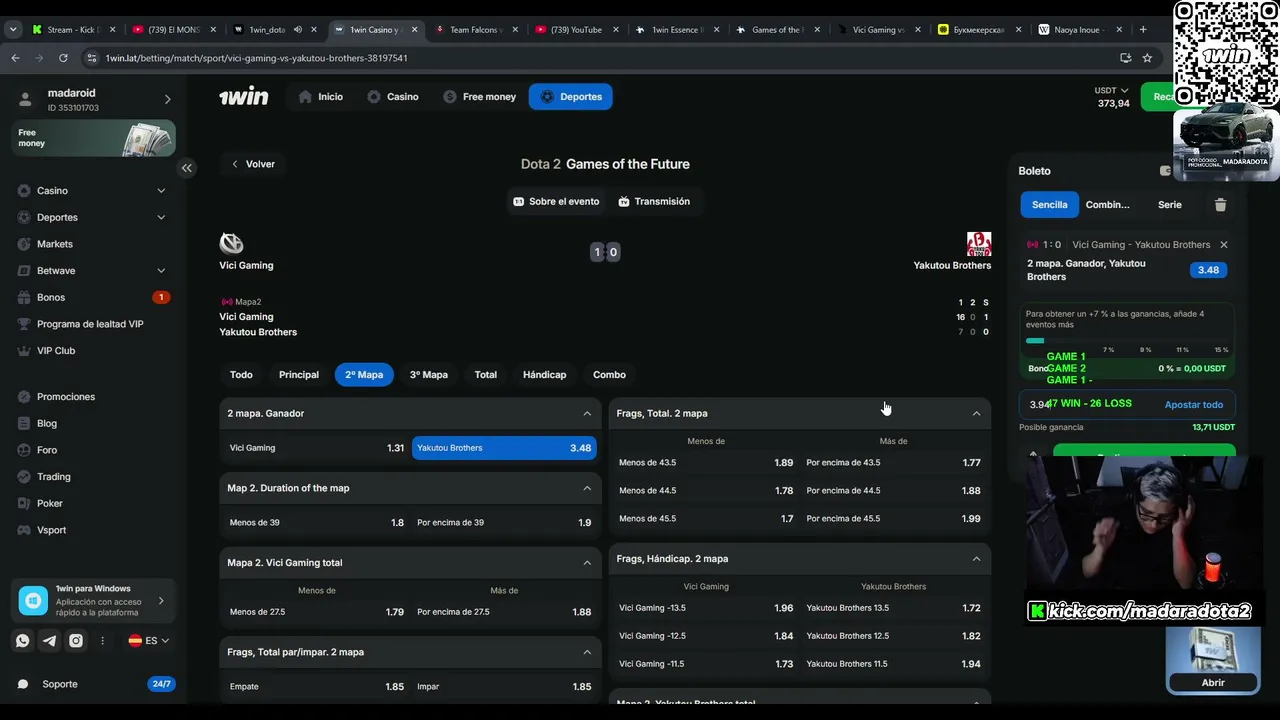
Task: Collapse Frags, Total par/impar section
Action: [x=587, y=652]
